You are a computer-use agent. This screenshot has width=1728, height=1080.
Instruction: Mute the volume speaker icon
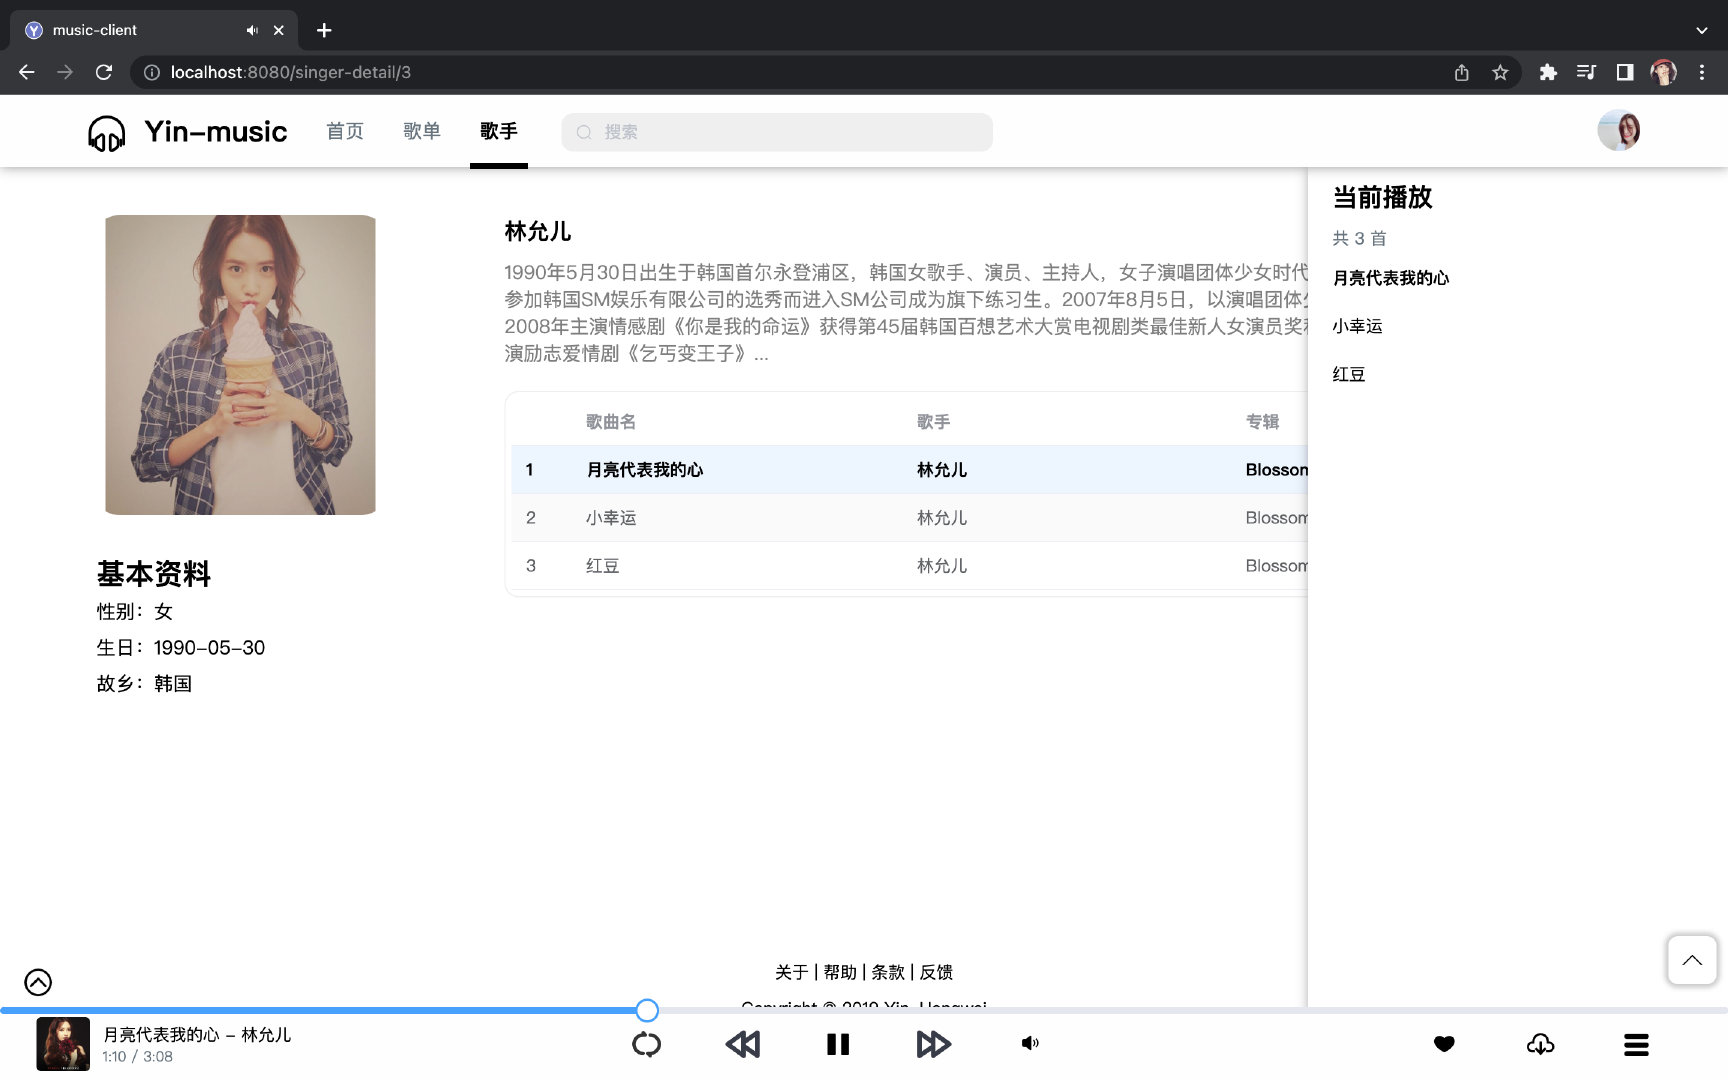[1030, 1043]
